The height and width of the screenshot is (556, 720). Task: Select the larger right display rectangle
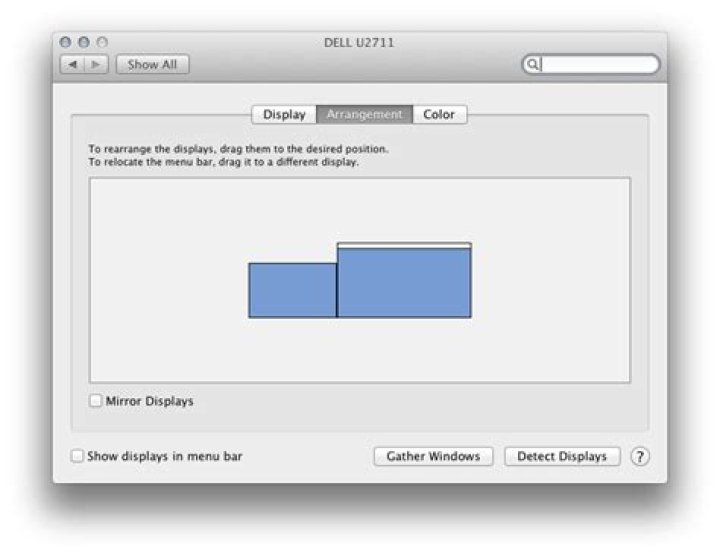click(x=404, y=282)
